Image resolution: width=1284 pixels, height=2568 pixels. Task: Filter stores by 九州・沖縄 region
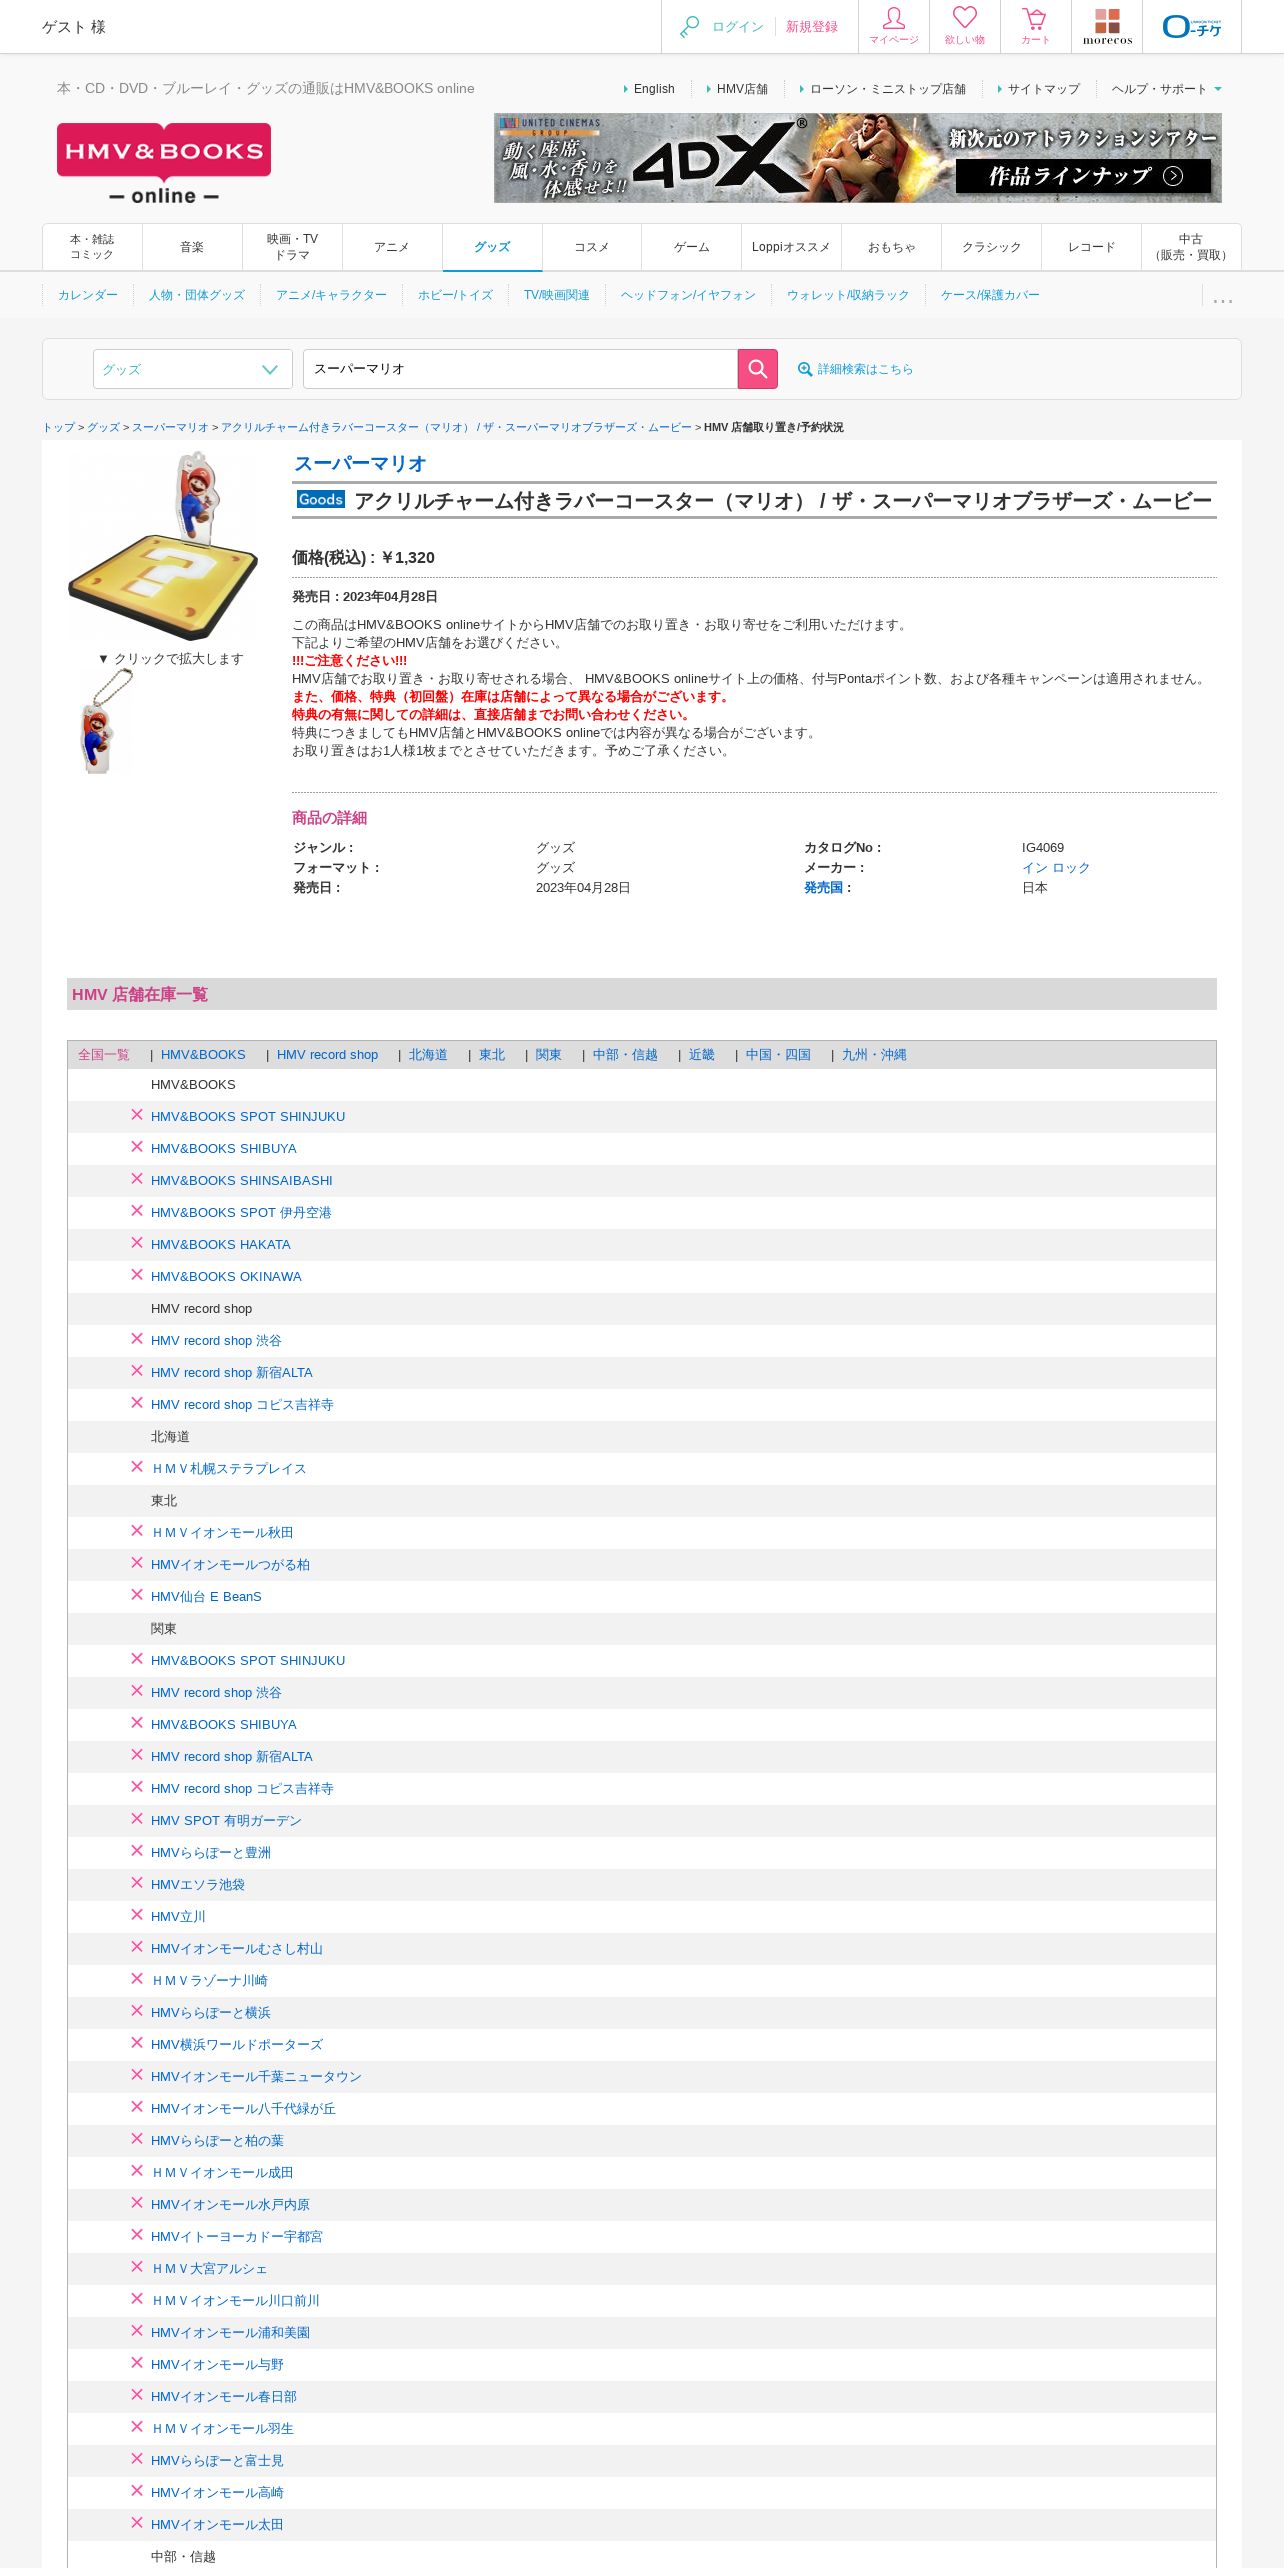tap(874, 1055)
